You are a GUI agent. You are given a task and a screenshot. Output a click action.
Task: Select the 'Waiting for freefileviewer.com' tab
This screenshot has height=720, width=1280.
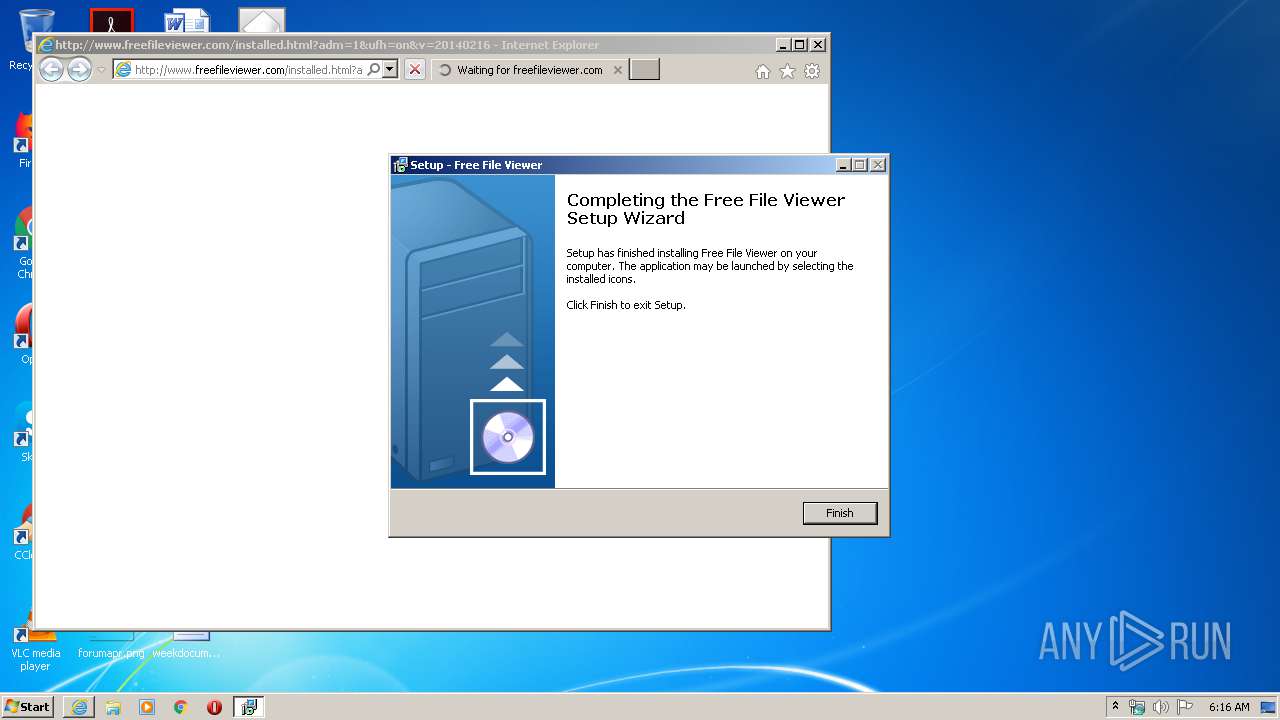click(x=530, y=70)
